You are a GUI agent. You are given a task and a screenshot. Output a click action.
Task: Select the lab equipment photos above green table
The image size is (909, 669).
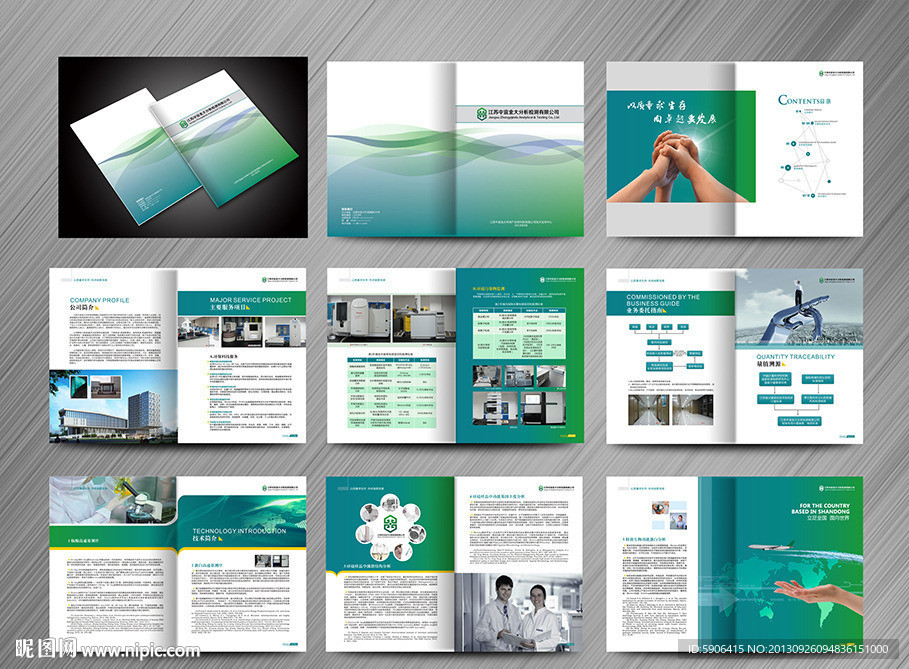pyautogui.click(x=391, y=318)
